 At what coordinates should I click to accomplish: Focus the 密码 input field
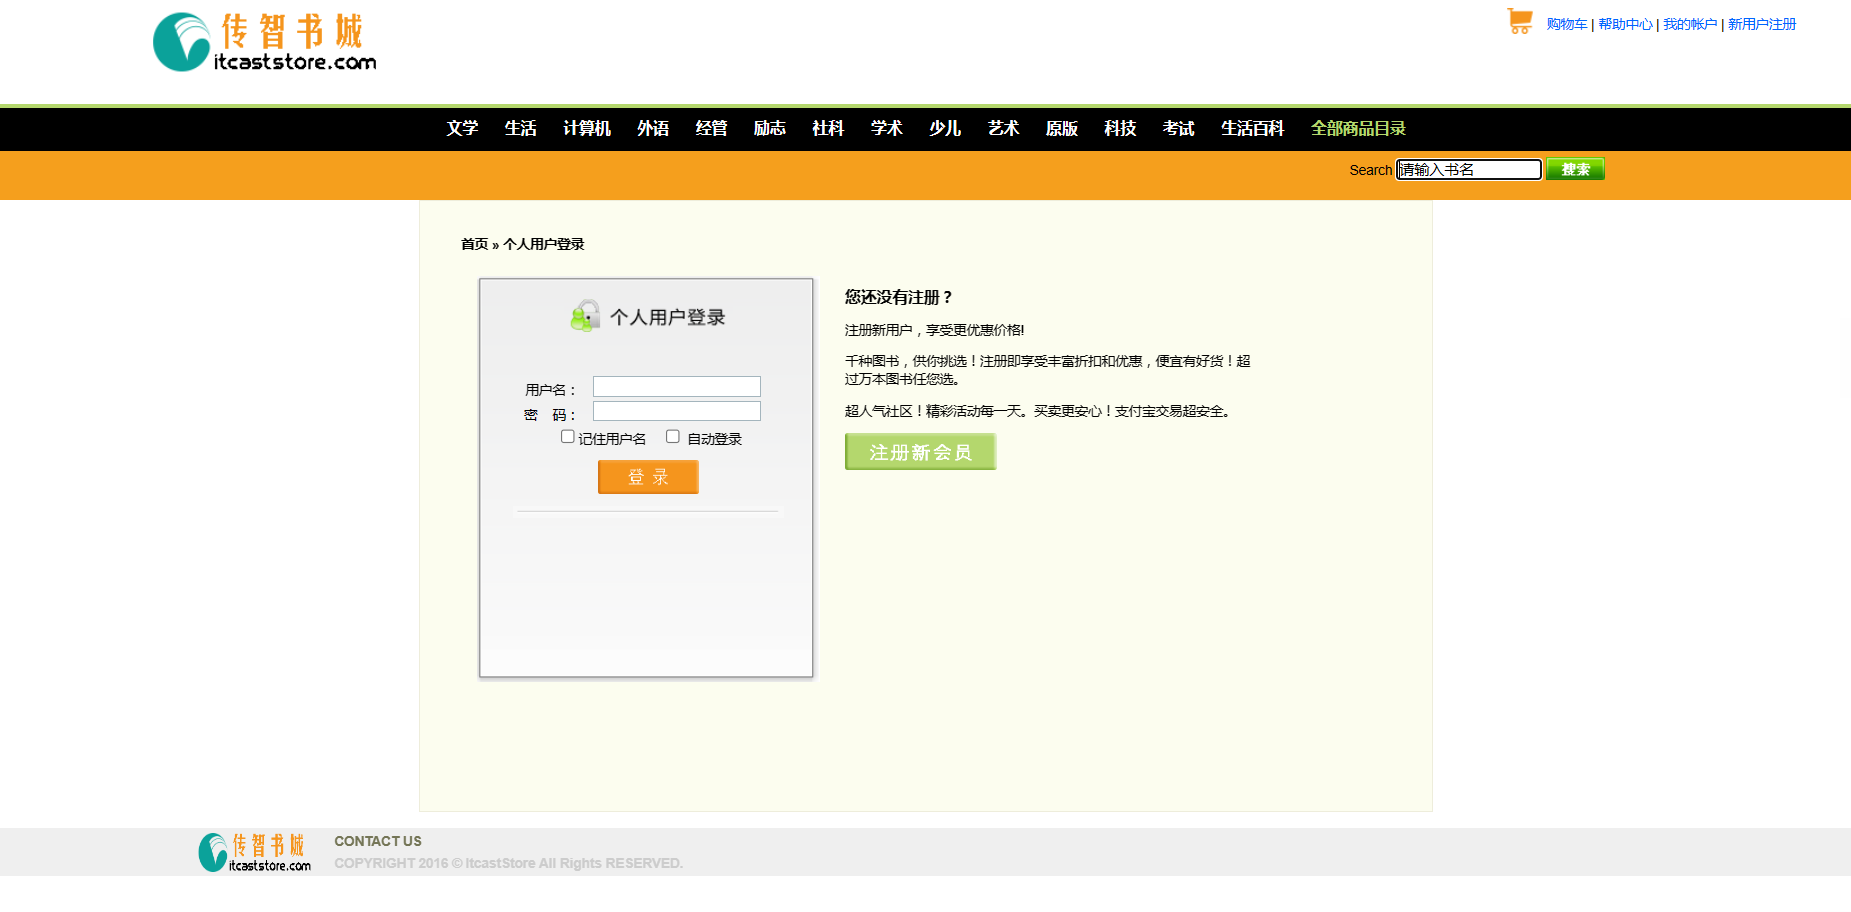click(x=677, y=411)
